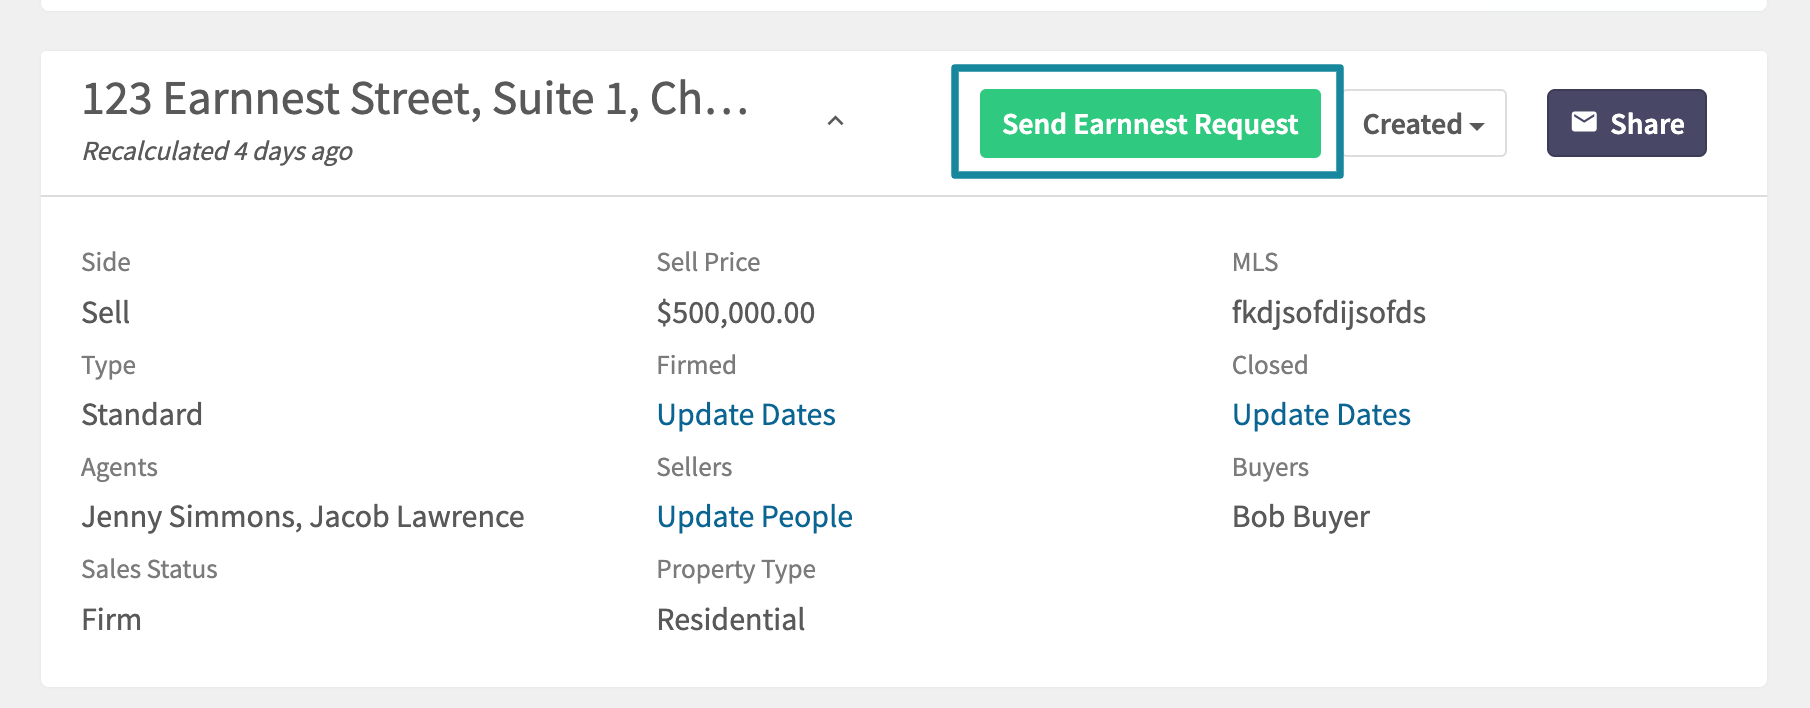The height and width of the screenshot is (708, 1810).
Task: Click the Sales Status label
Action: [x=149, y=569]
